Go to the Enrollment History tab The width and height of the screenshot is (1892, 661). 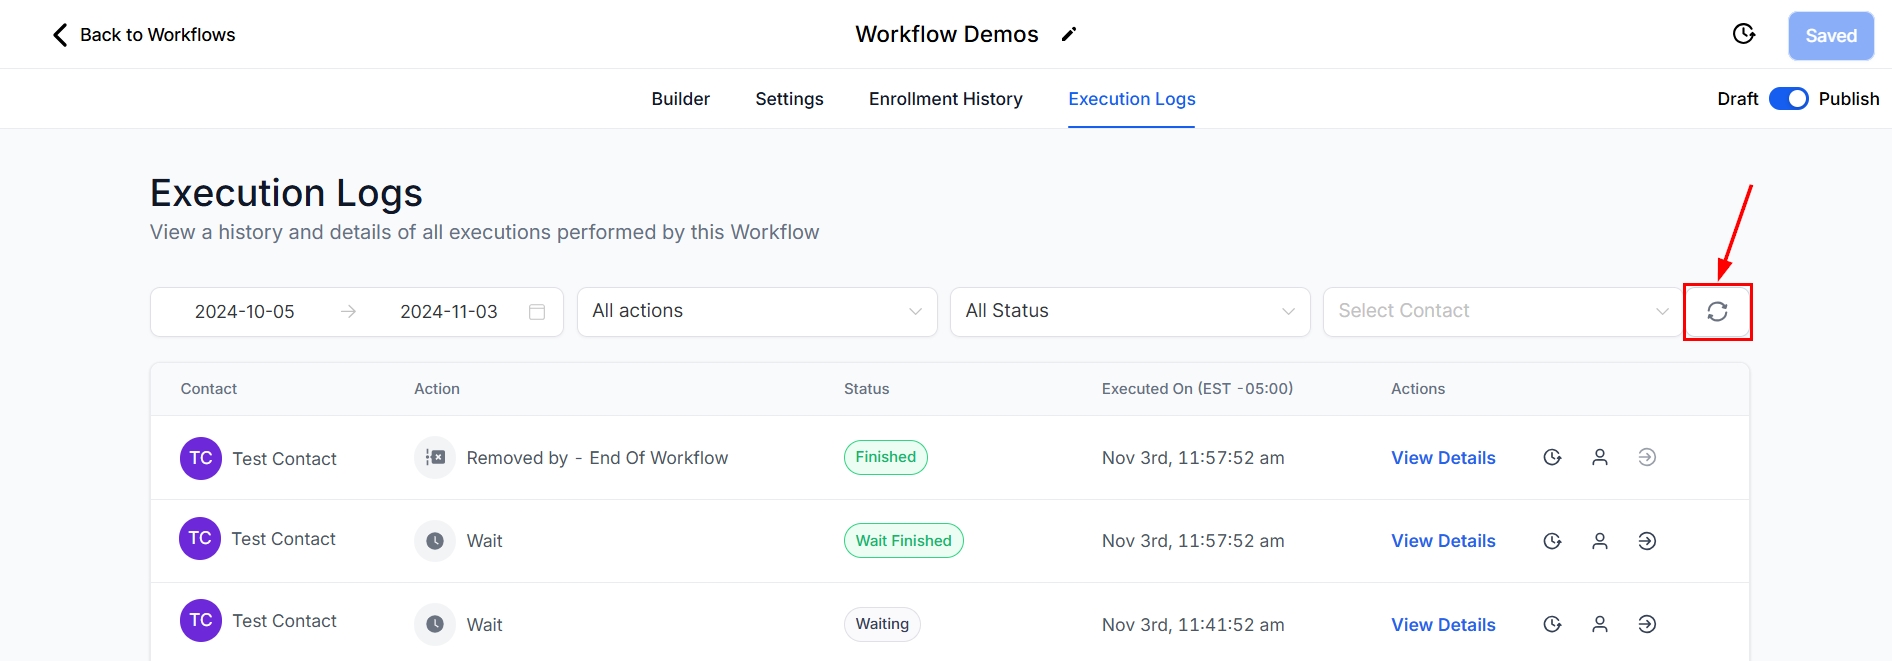click(x=945, y=99)
